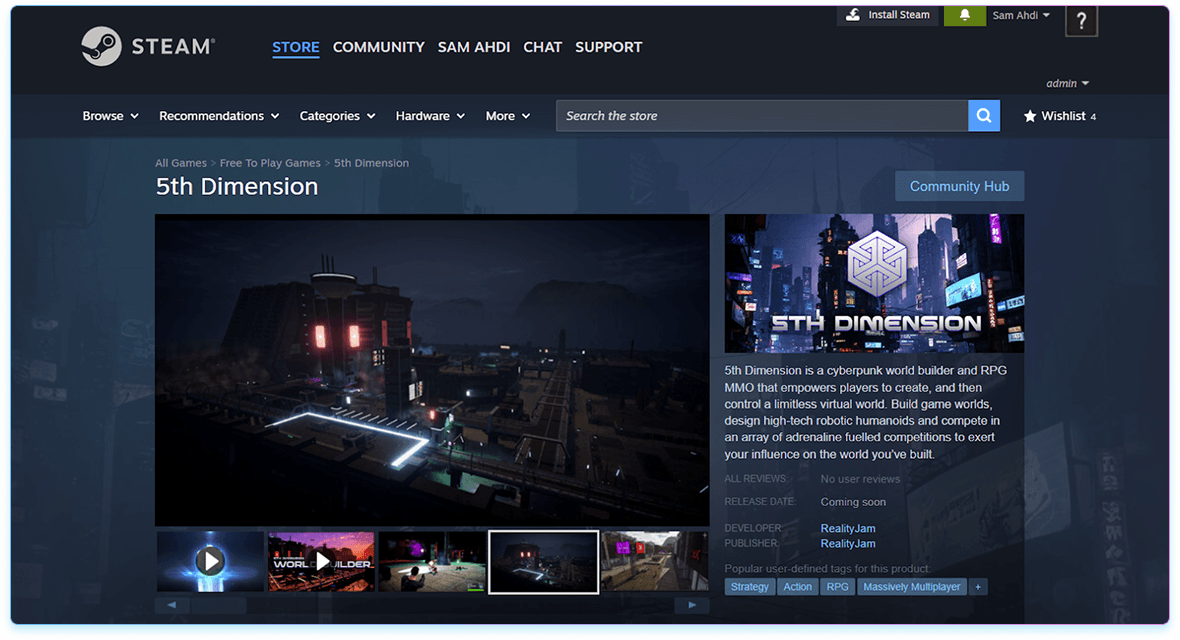Click the thumbnail strip scrollbar handle

click(x=218, y=605)
